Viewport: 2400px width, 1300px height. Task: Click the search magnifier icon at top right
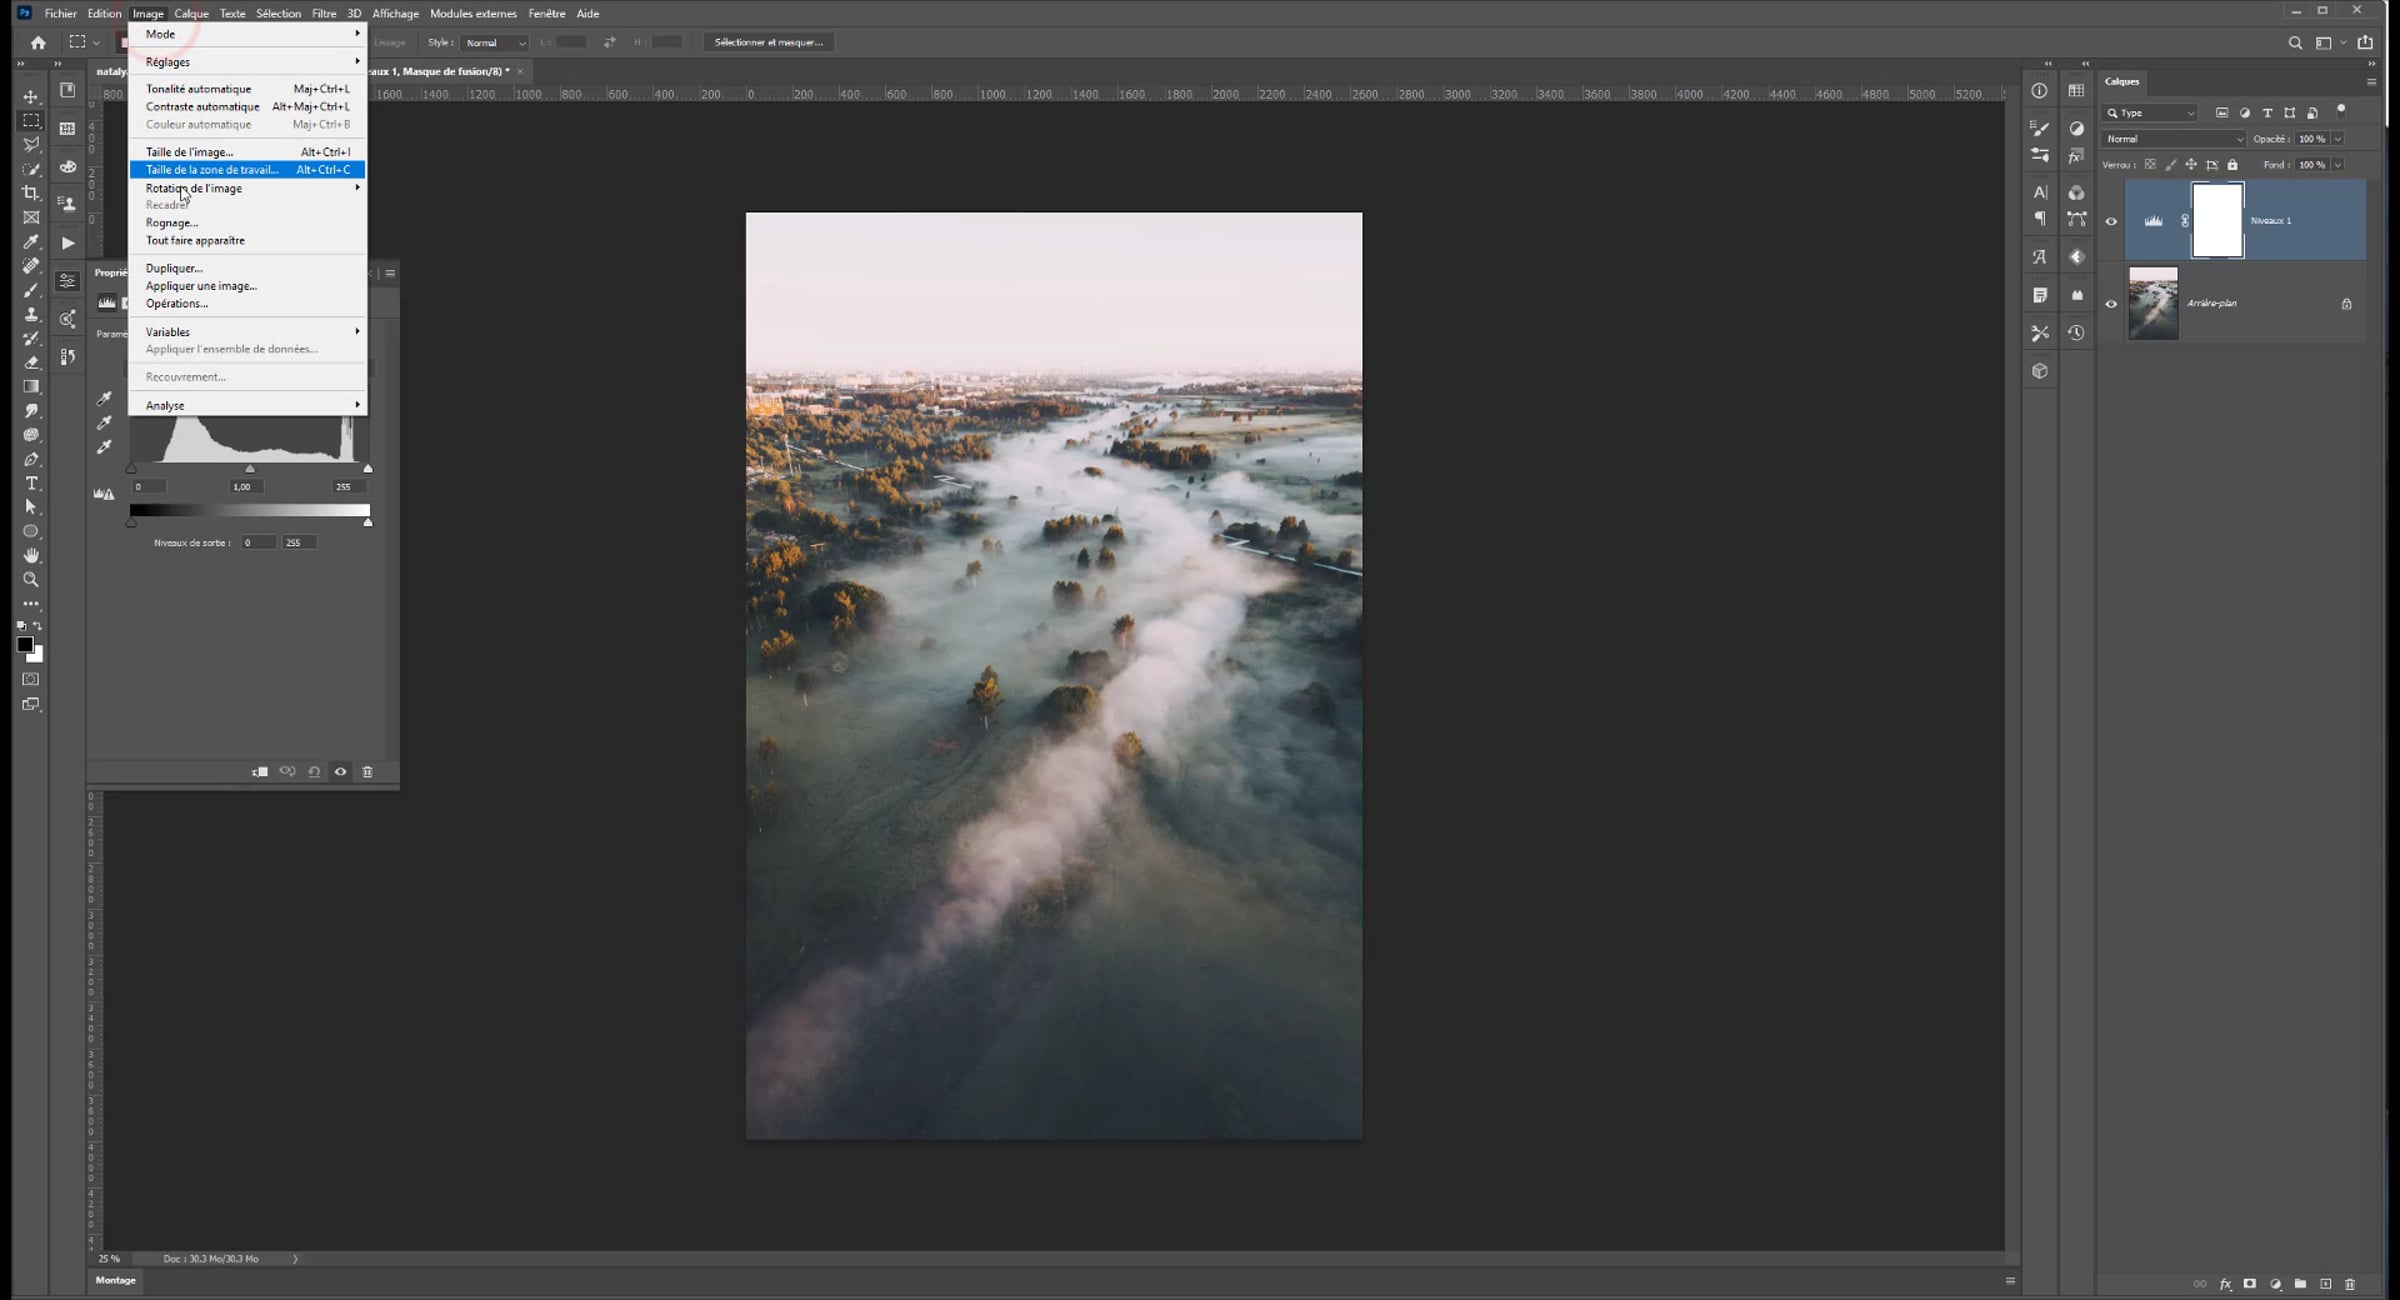tap(2295, 43)
